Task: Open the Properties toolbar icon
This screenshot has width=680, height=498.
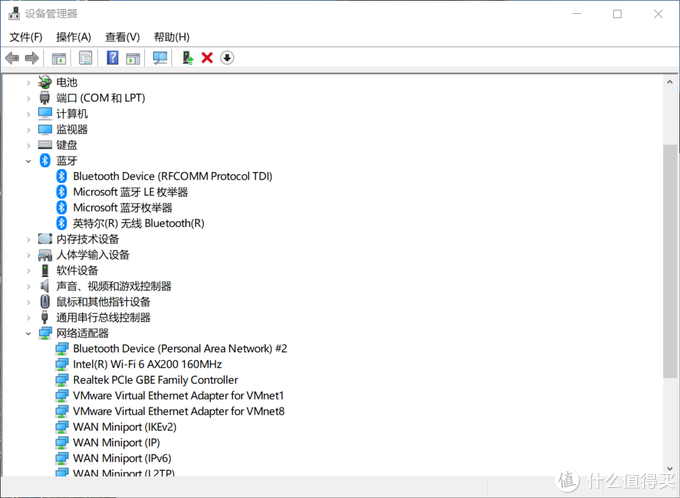Action: click(85, 58)
